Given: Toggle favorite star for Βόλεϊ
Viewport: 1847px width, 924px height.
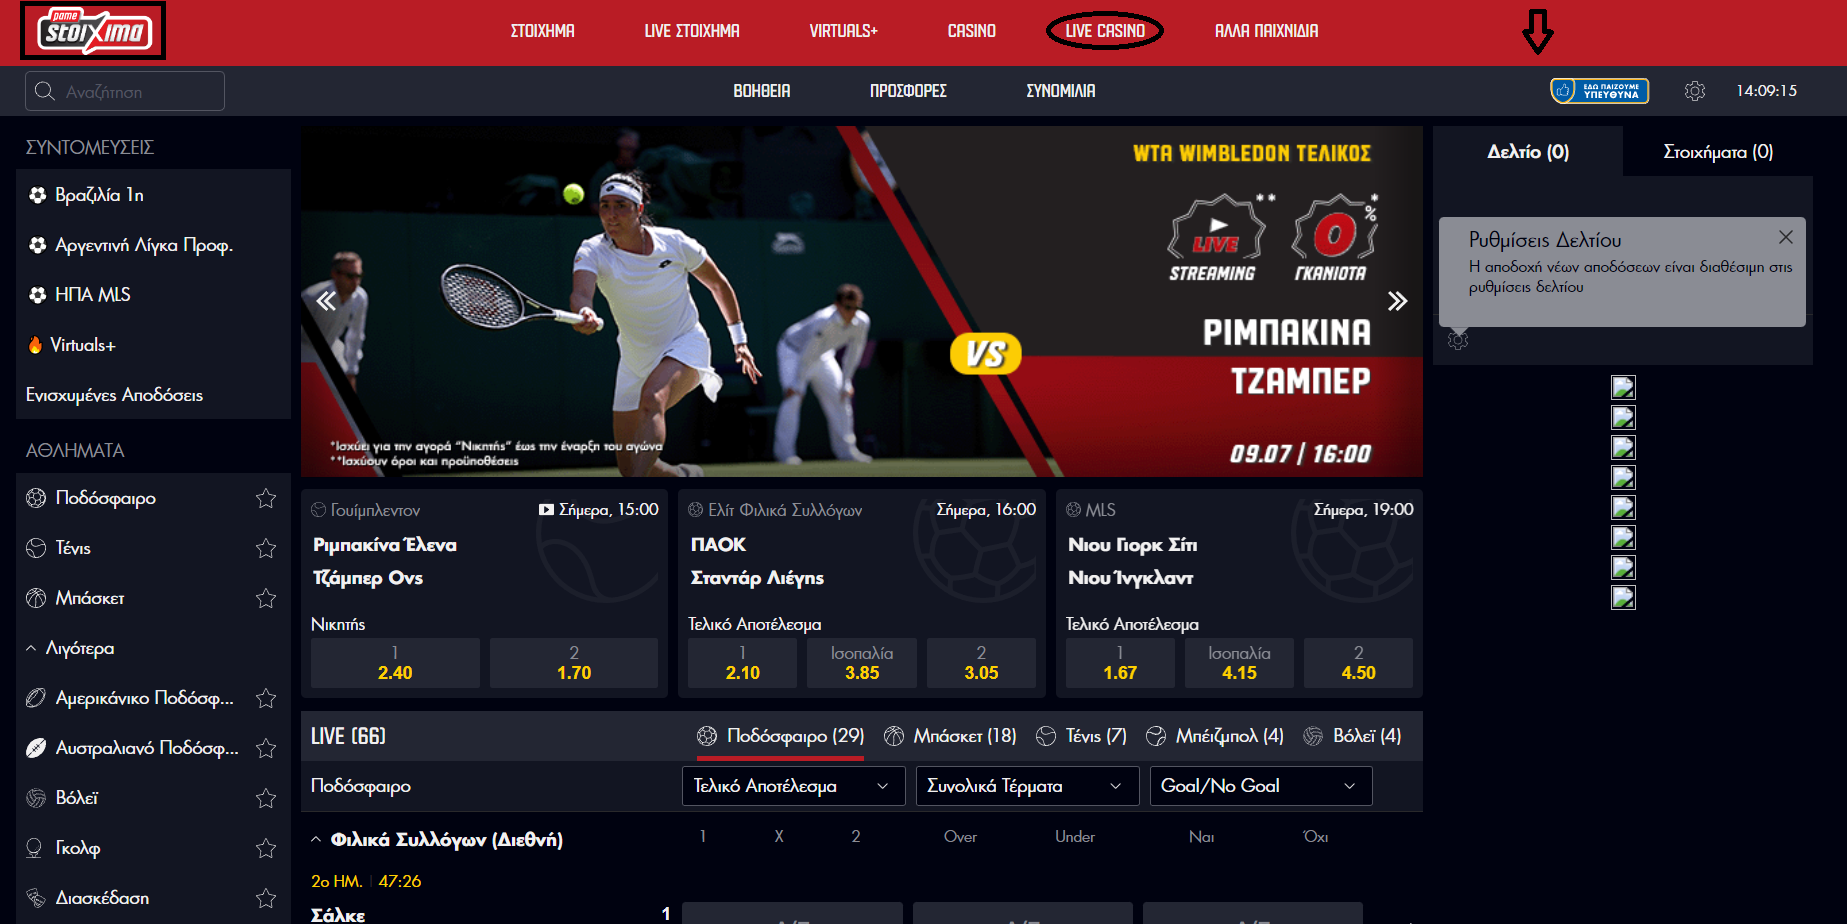Looking at the screenshot, I should tap(266, 798).
